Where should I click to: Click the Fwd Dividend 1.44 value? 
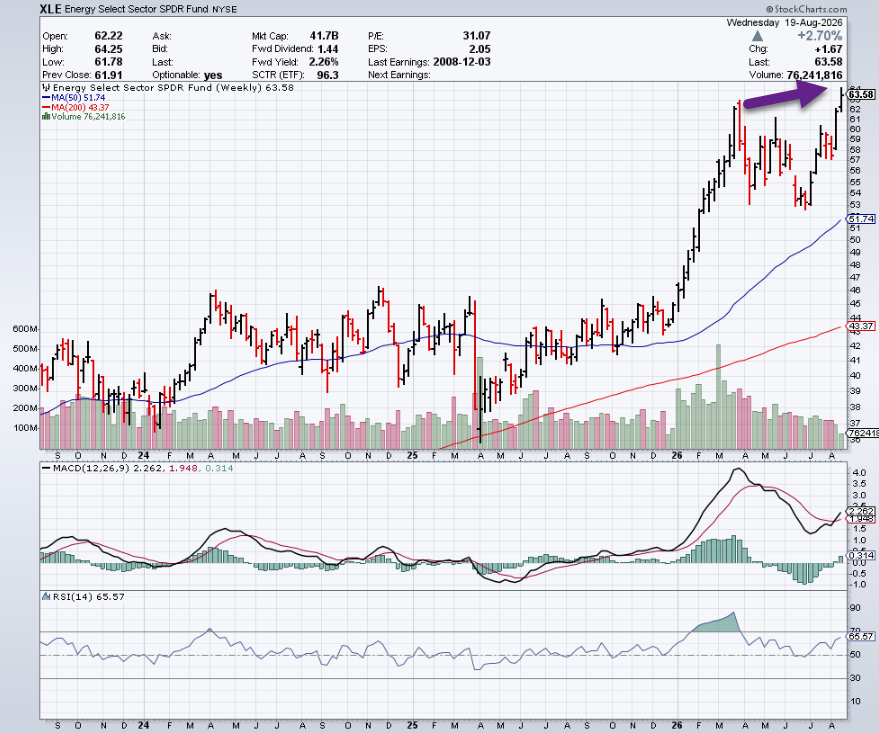coord(327,49)
